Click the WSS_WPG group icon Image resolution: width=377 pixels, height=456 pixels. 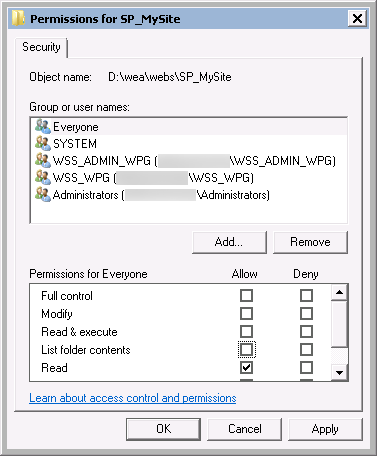43,177
